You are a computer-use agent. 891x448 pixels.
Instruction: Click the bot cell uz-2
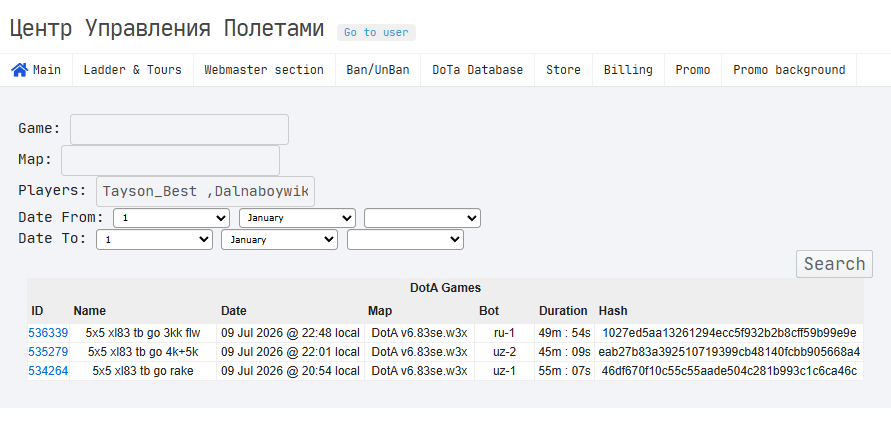coord(504,352)
